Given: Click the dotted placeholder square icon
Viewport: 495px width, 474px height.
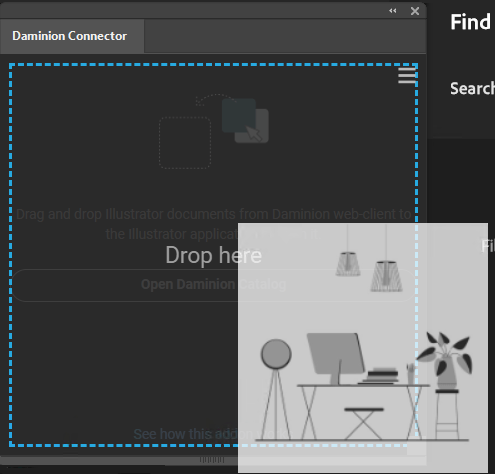Looking at the screenshot, I should point(185,143).
